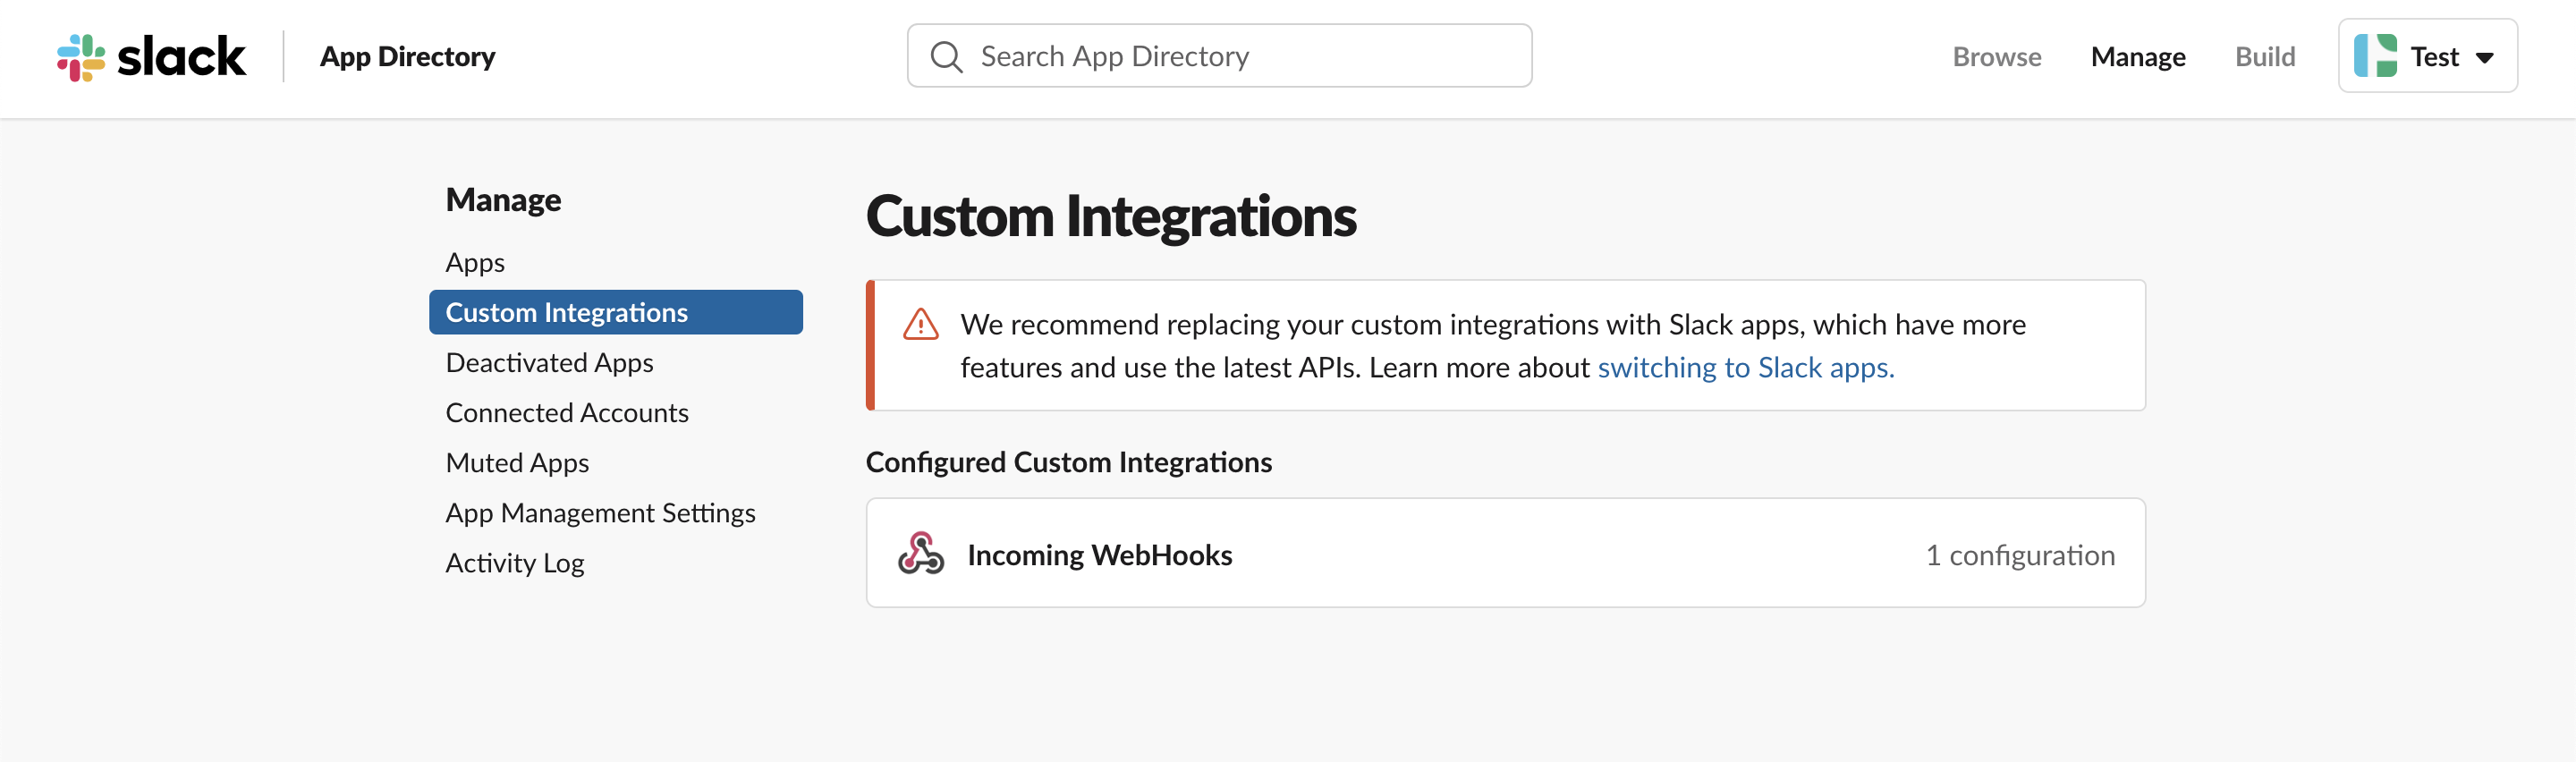Open the Build nav item
Image resolution: width=2576 pixels, height=762 pixels.
2264,56
